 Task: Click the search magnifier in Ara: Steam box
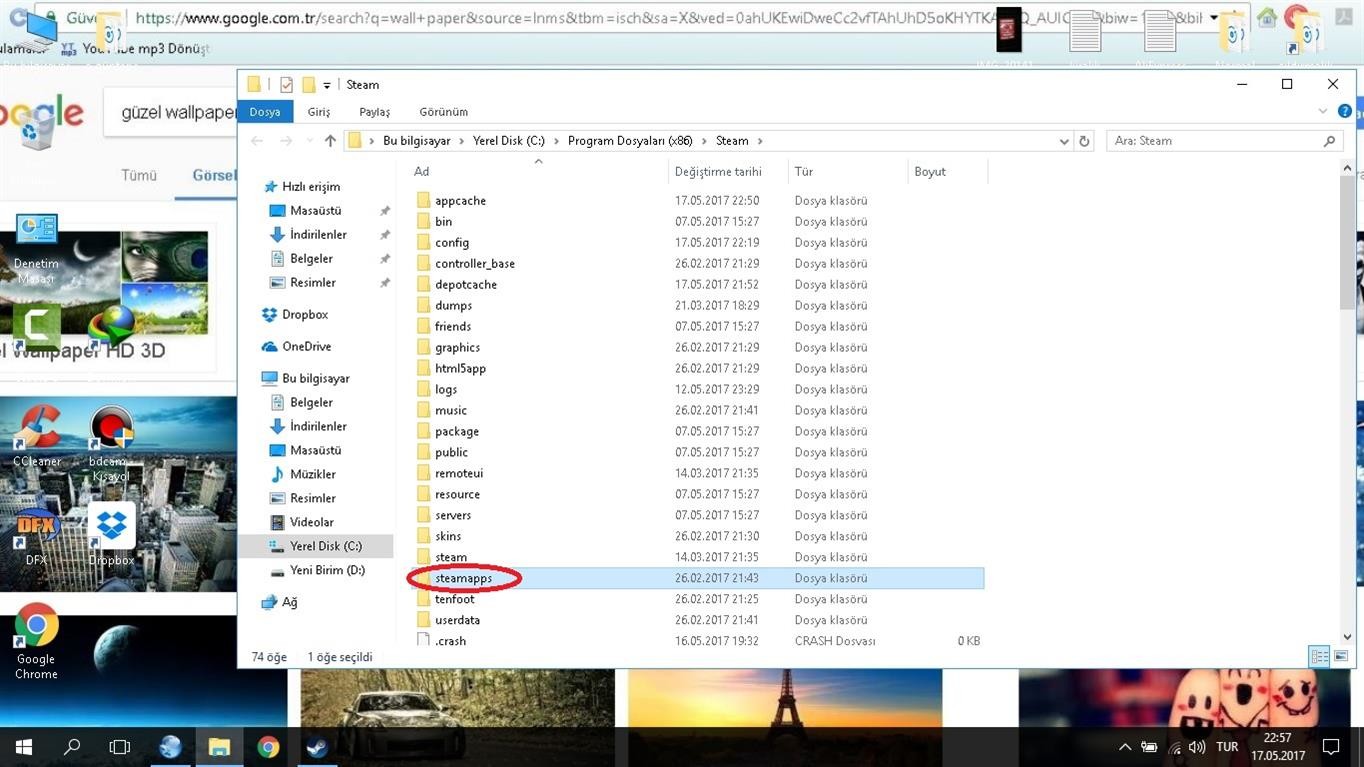tap(1329, 141)
